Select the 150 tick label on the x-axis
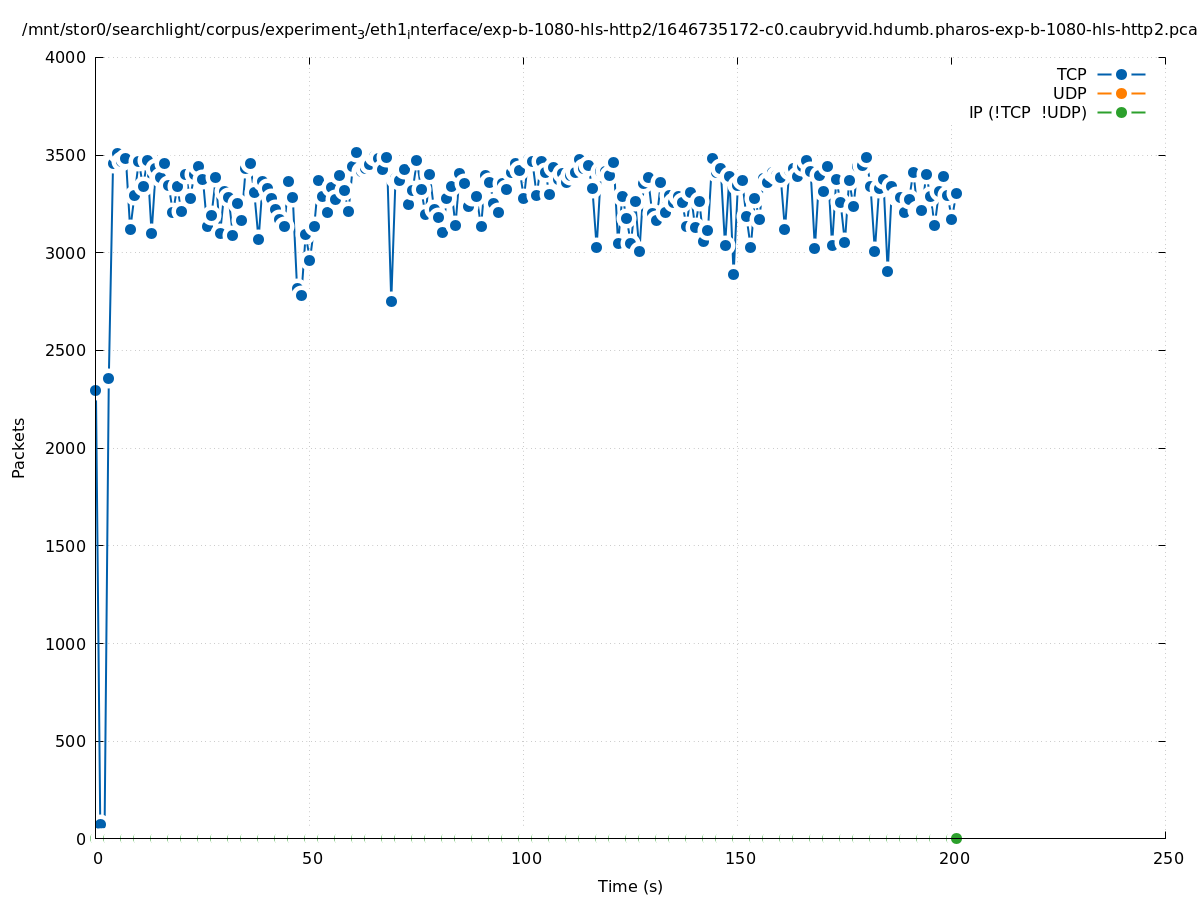Viewport: 1197px width, 900px height. (x=739, y=858)
